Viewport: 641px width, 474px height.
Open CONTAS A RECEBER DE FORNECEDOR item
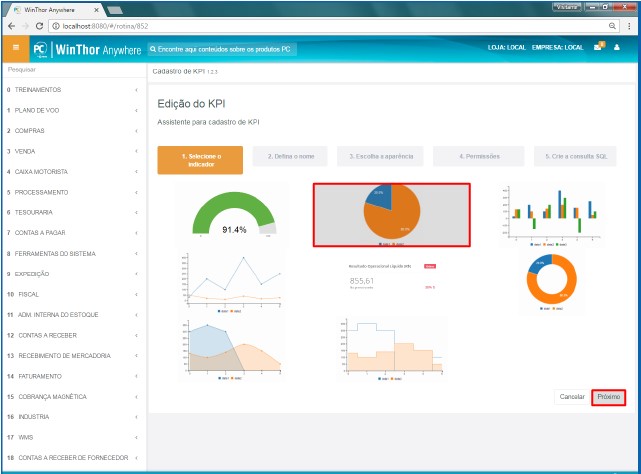(x=74, y=458)
